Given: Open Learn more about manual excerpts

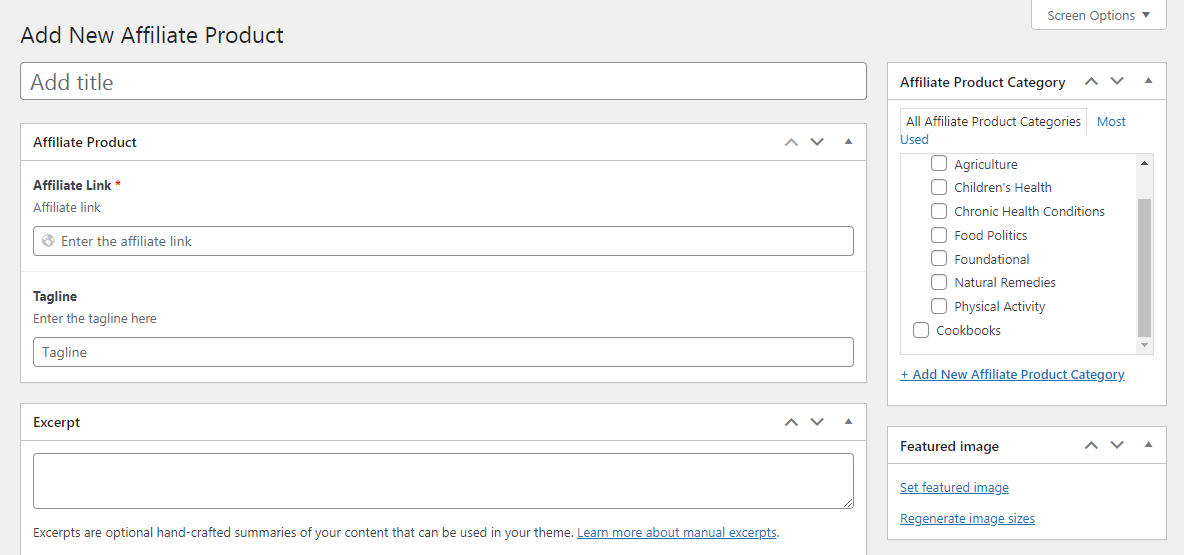Looking at the screenshot, I should [677, 532].
